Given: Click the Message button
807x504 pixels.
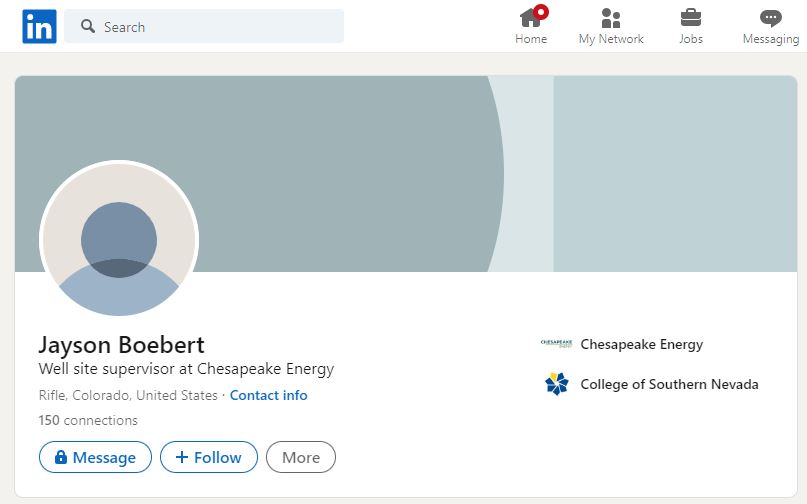Looking at the screenshot, I should (95, 457).
